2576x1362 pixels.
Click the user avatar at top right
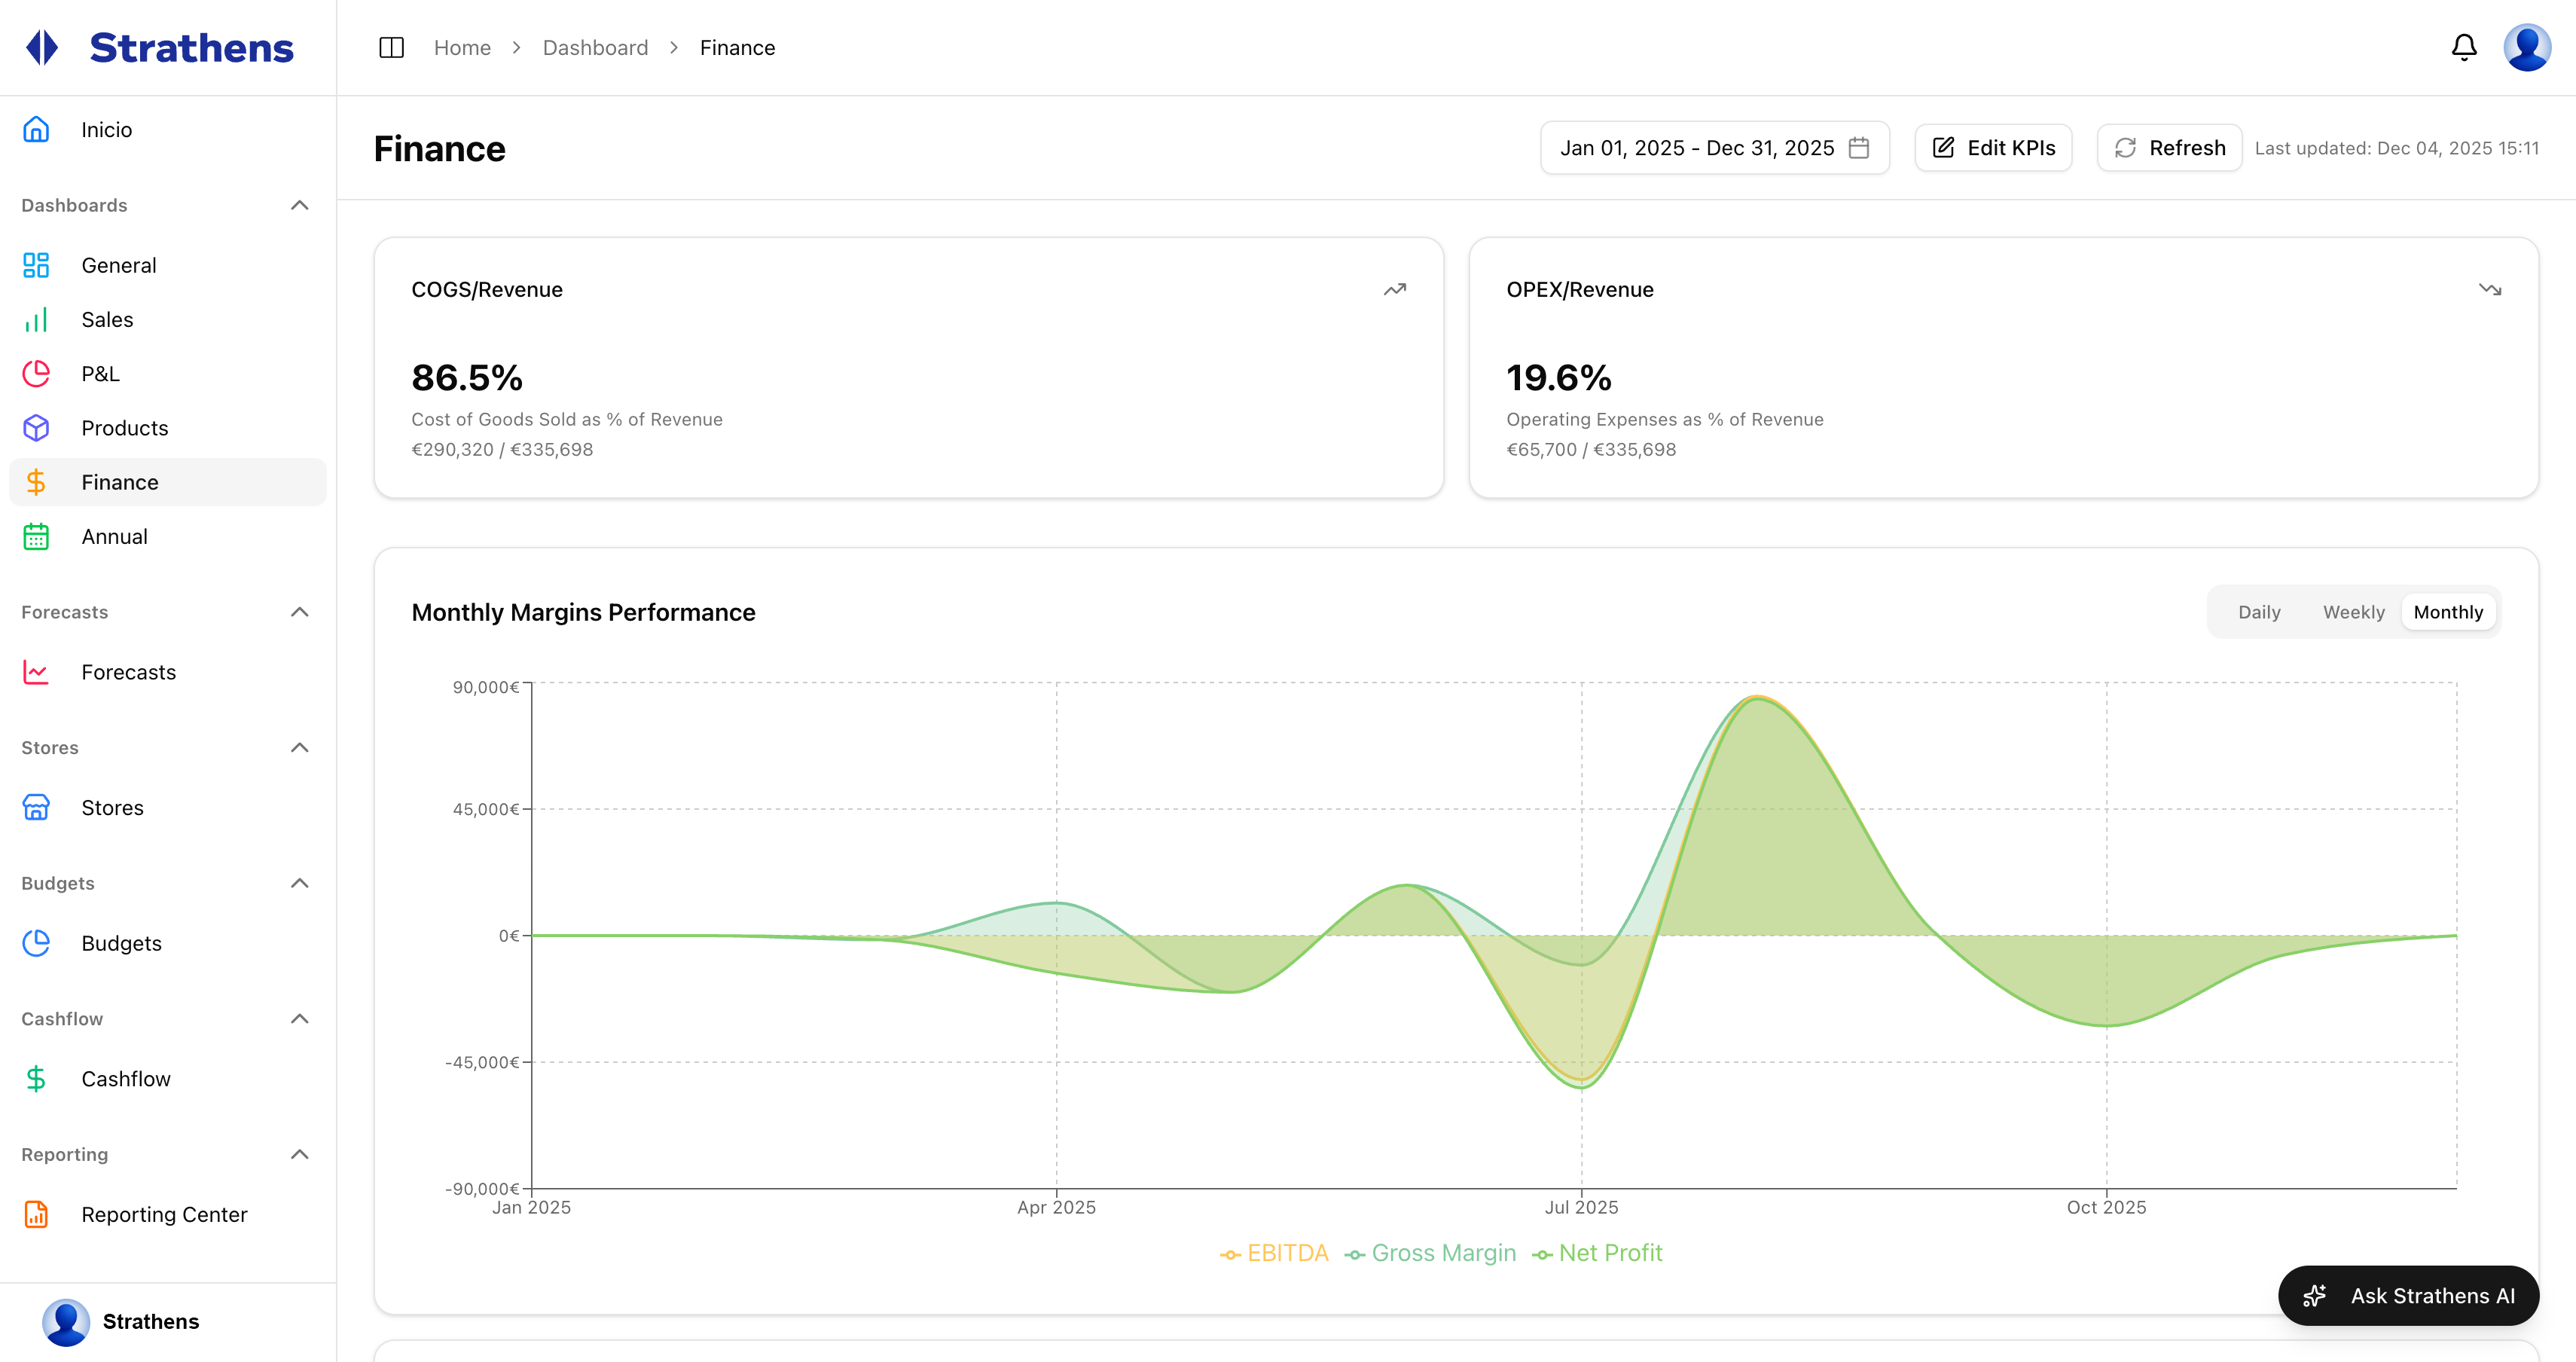2526,48
